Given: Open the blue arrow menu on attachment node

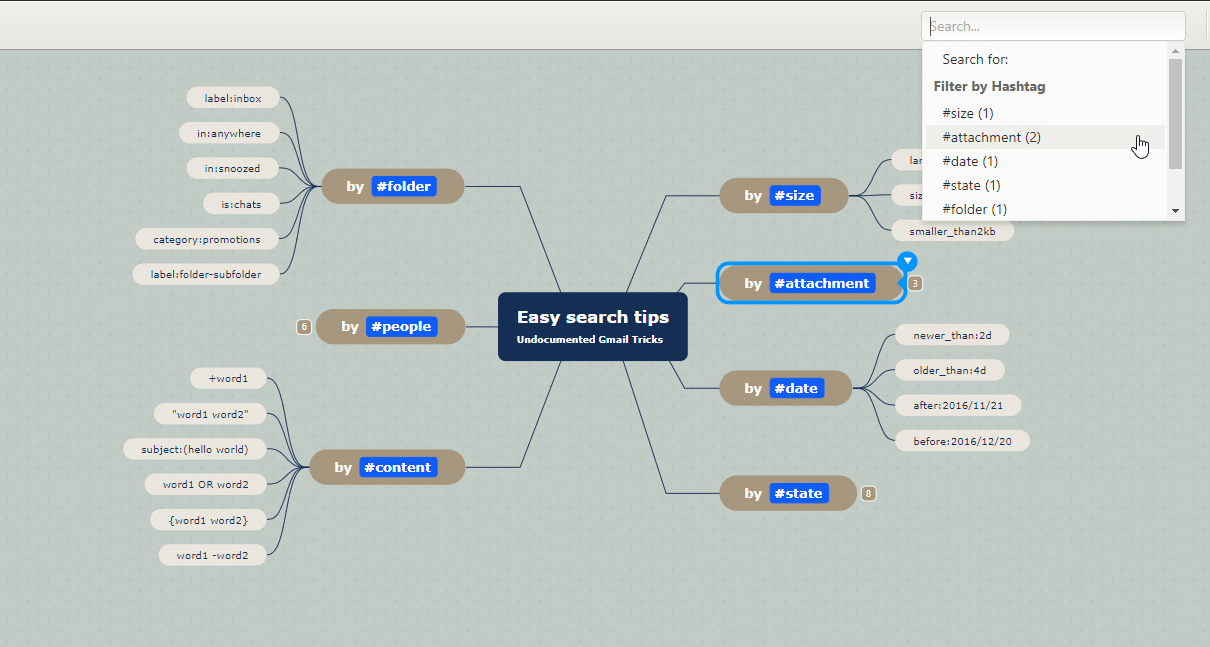Looking at the screenshot, I should pyautogui.click(x=907, y=261).
